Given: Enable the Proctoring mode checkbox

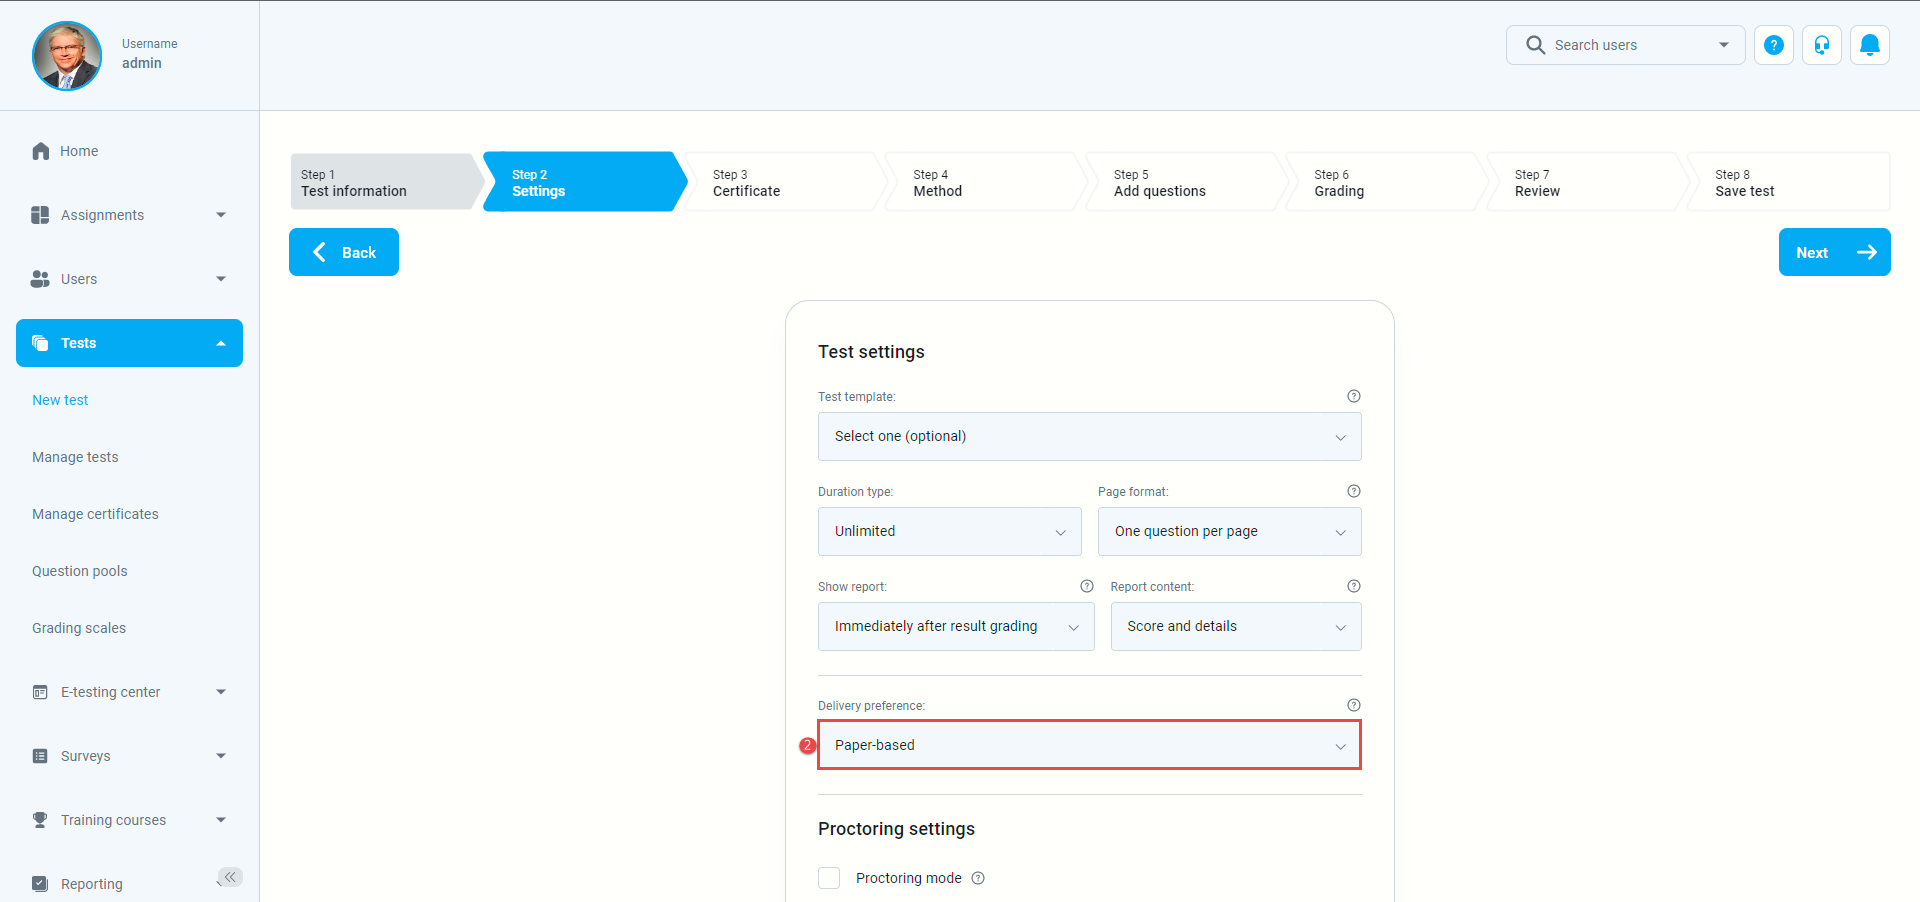Looking at the screenshot, I should tap(829, 878).
